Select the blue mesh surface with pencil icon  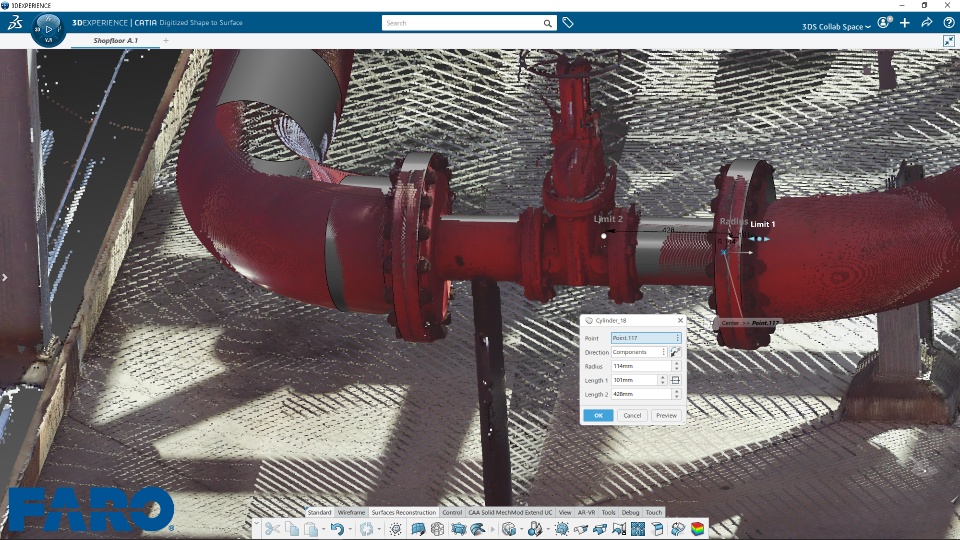coord(418,528)
